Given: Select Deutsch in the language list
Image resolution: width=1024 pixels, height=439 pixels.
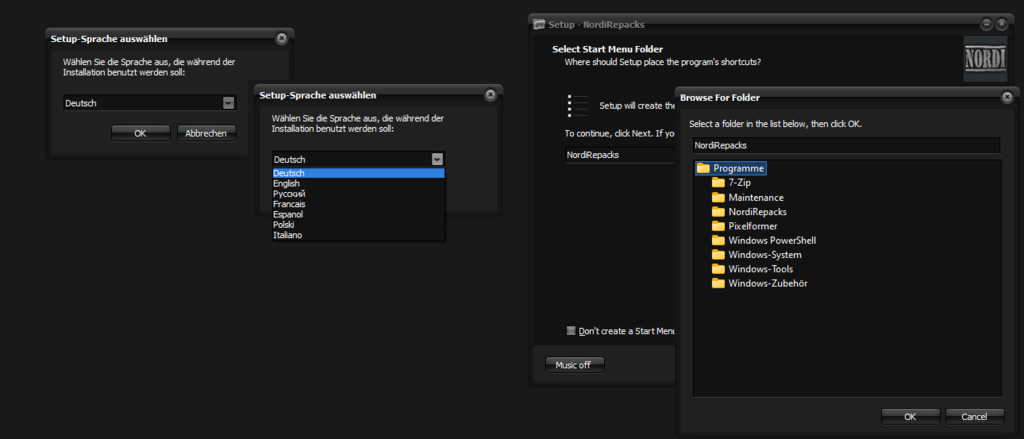Looking at the screenshot, I should tap(358, 173).
